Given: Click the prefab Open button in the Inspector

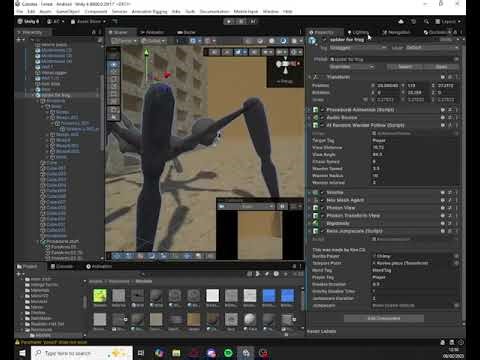Looking at the screenshot, I should [441, 67].
